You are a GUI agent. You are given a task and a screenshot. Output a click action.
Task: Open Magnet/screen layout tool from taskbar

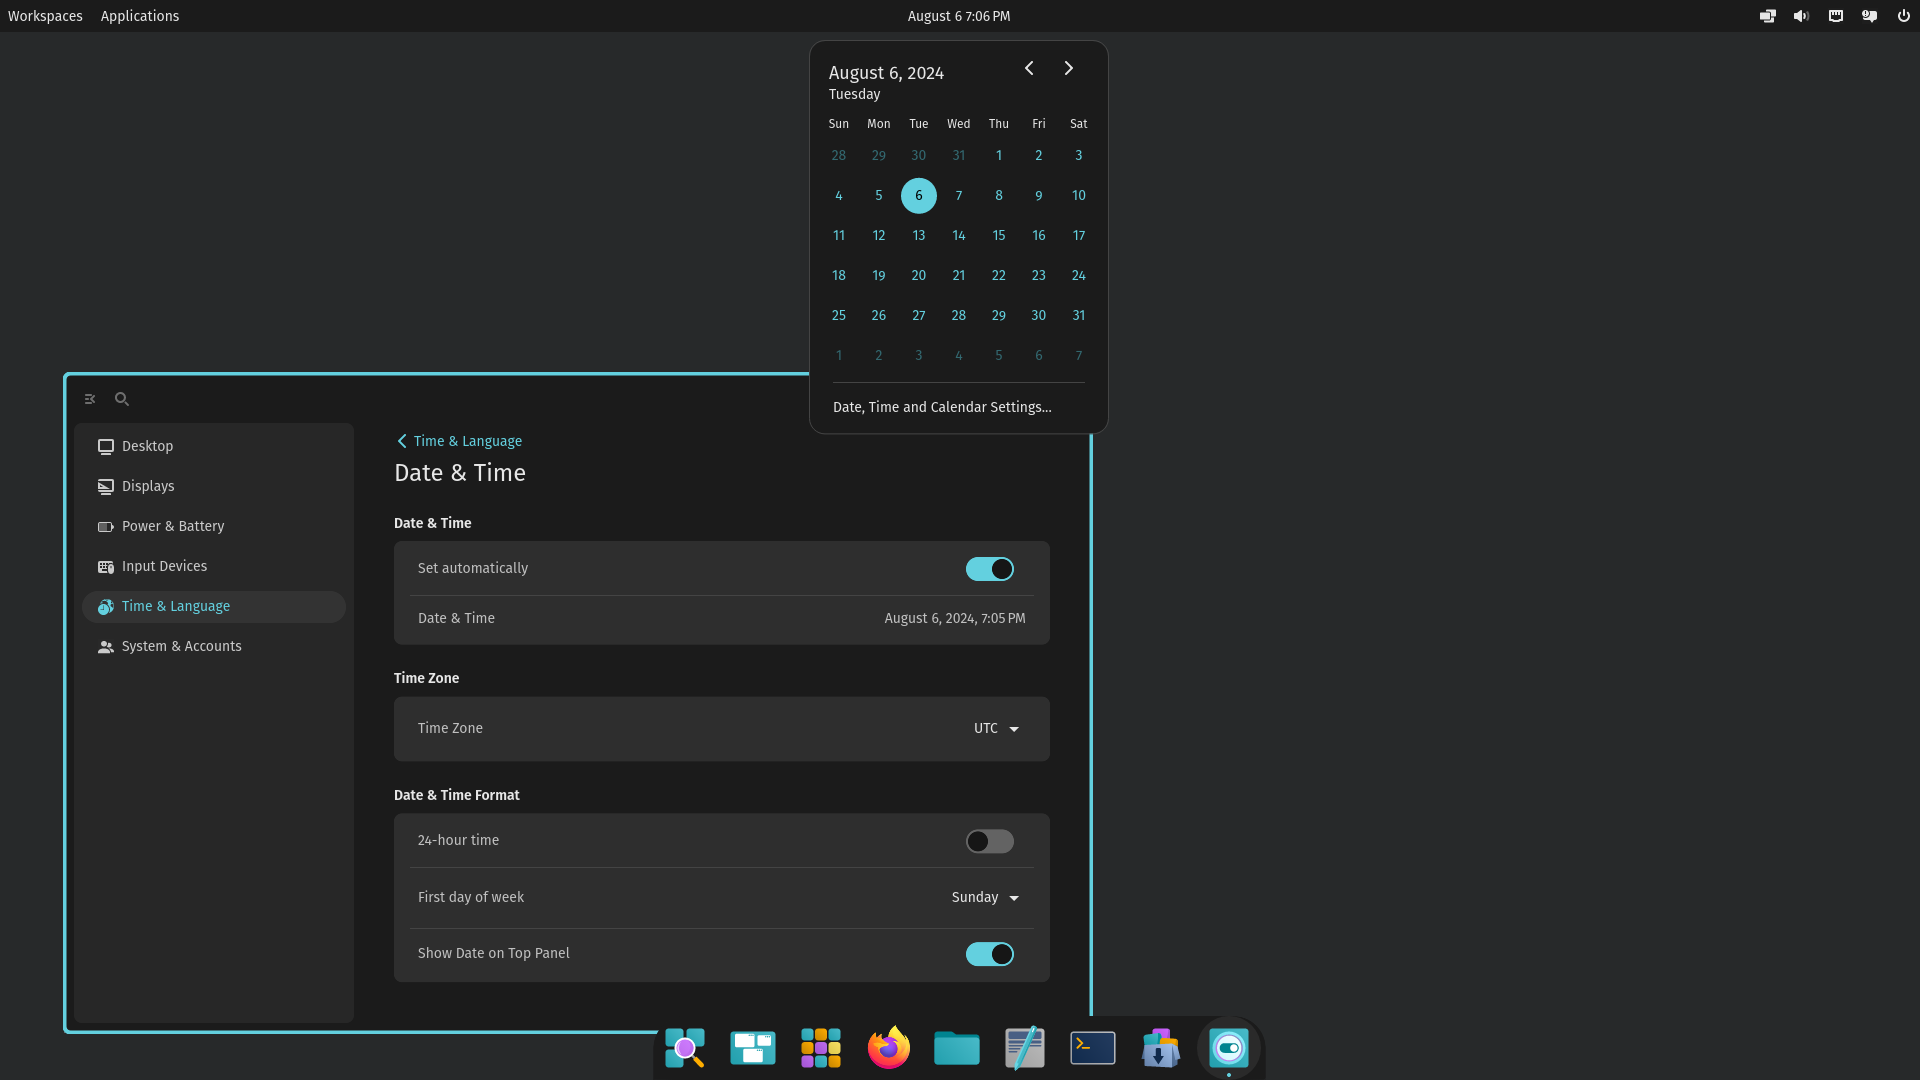pyautogui.click(x=753, y=1046)
